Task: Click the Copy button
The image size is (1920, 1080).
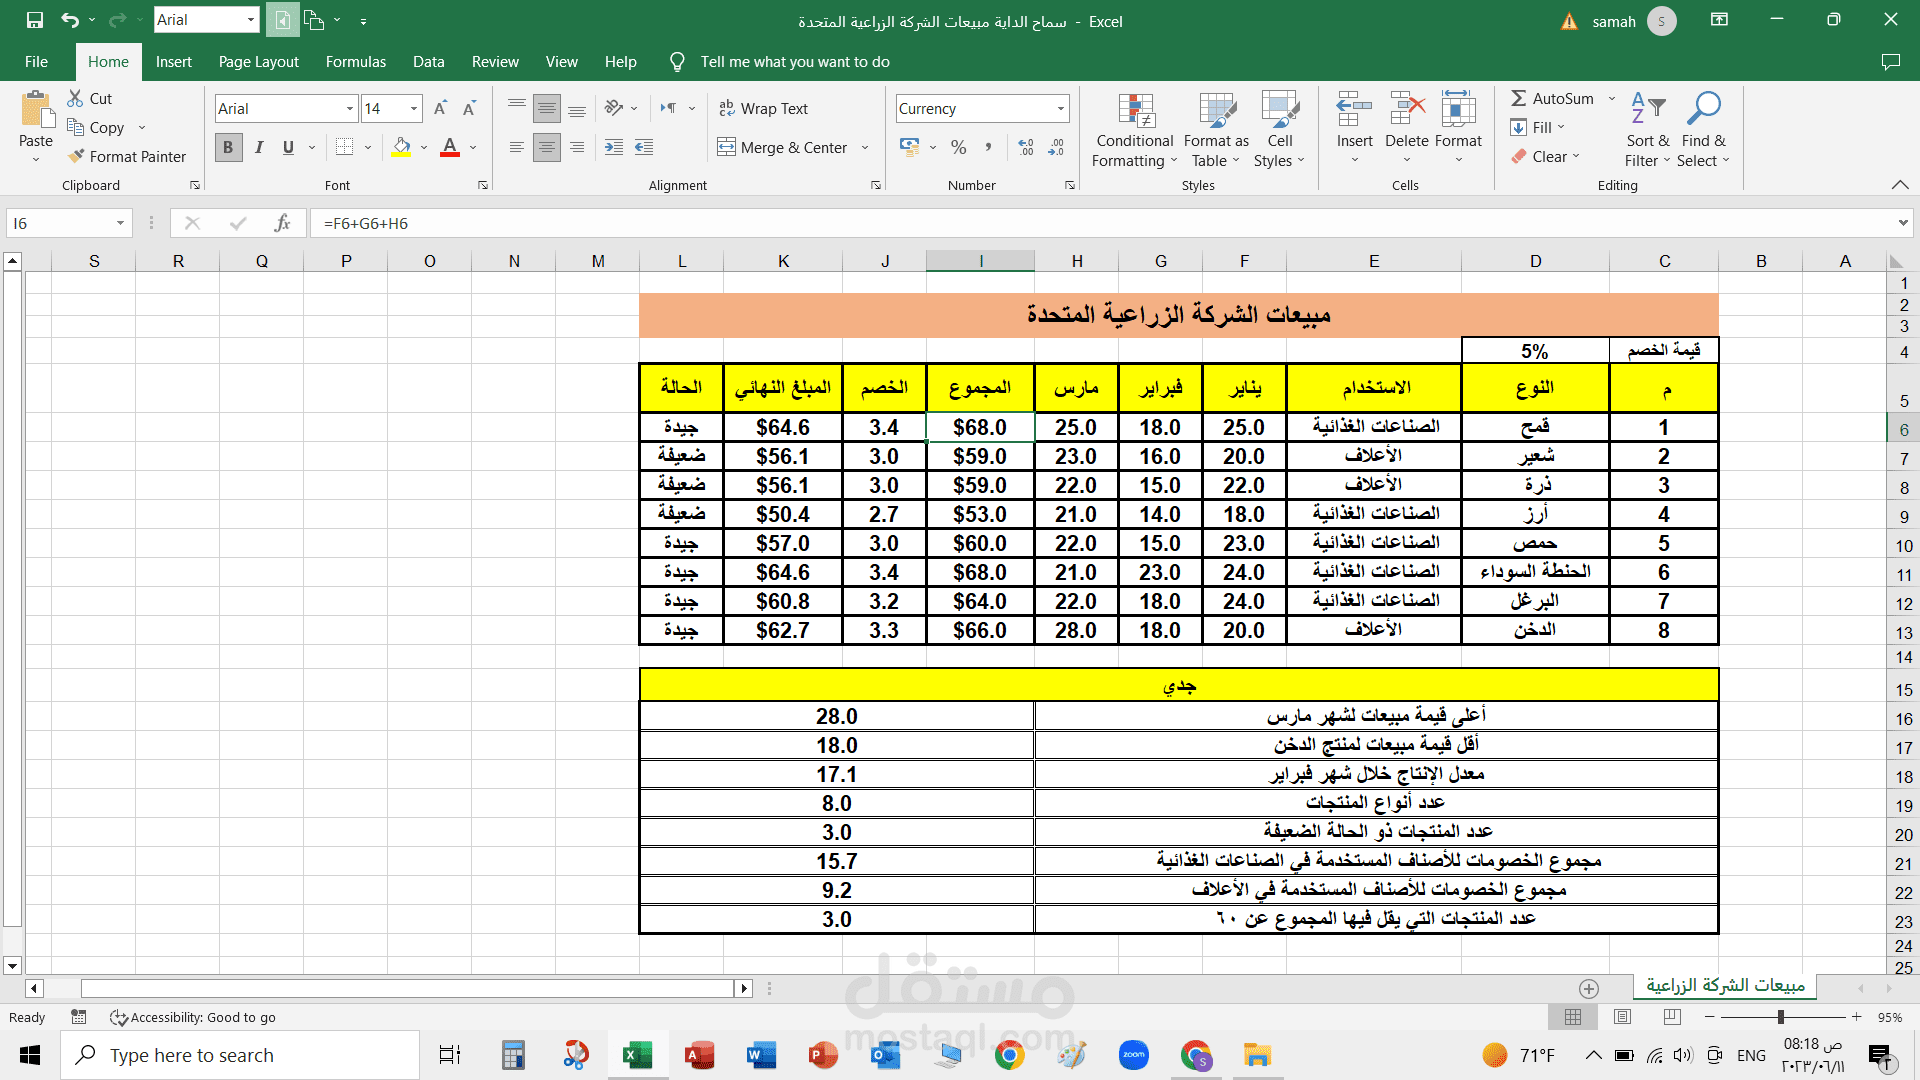Action: pos(96,127)
